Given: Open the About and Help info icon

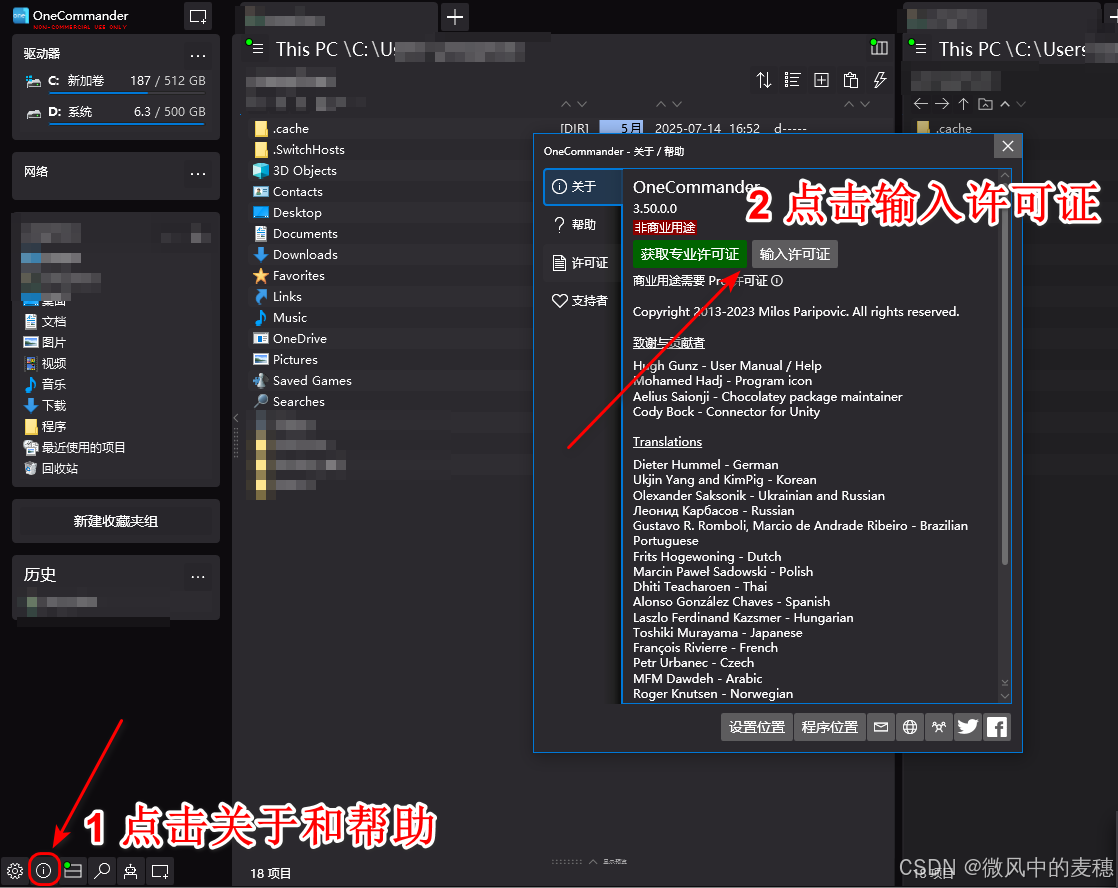Looking at the screenshot, I should coord(43,870).
